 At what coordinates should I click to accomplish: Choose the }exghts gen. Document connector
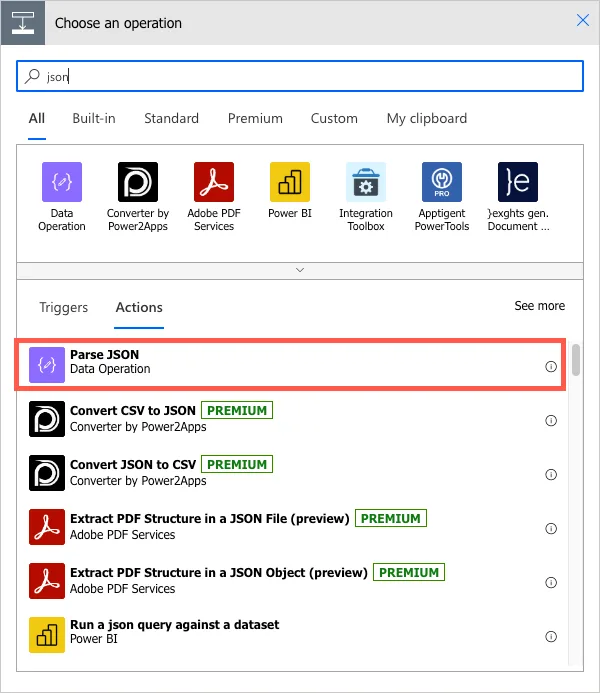coord(518,182)
